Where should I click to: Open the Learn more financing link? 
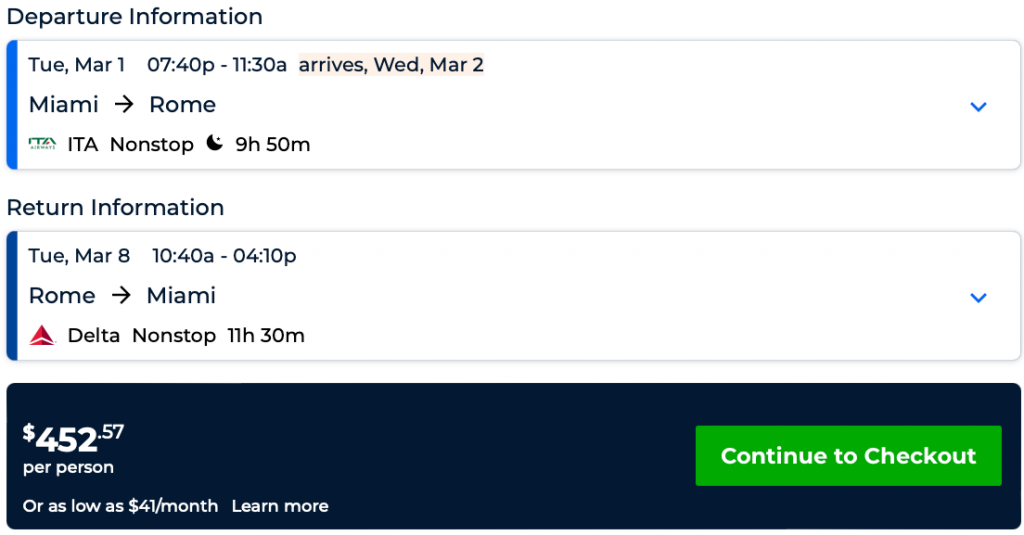[x=280, y=506]
